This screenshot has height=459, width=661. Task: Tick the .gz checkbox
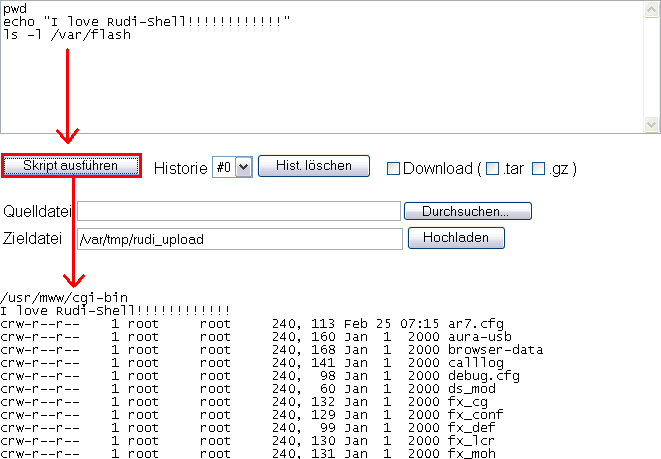coord(539,168)
